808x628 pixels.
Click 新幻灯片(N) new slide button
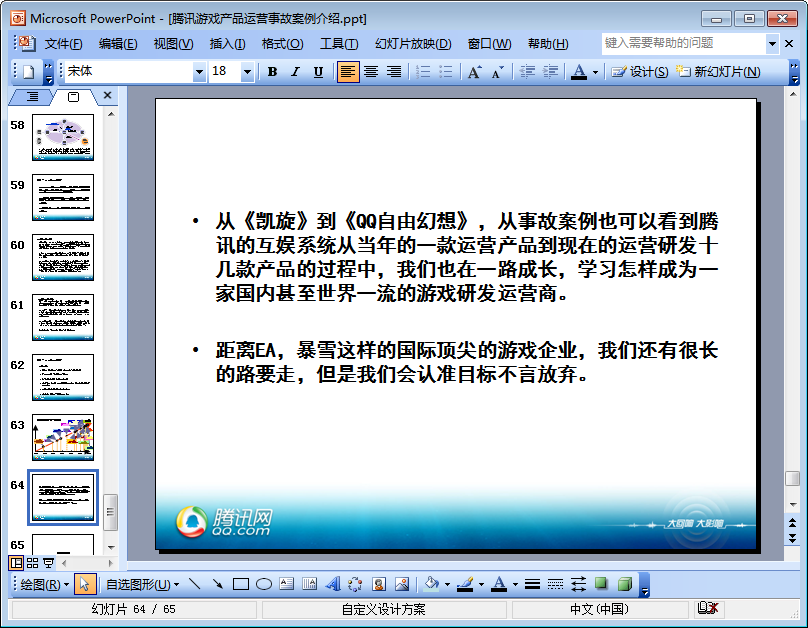coord(718,72)
